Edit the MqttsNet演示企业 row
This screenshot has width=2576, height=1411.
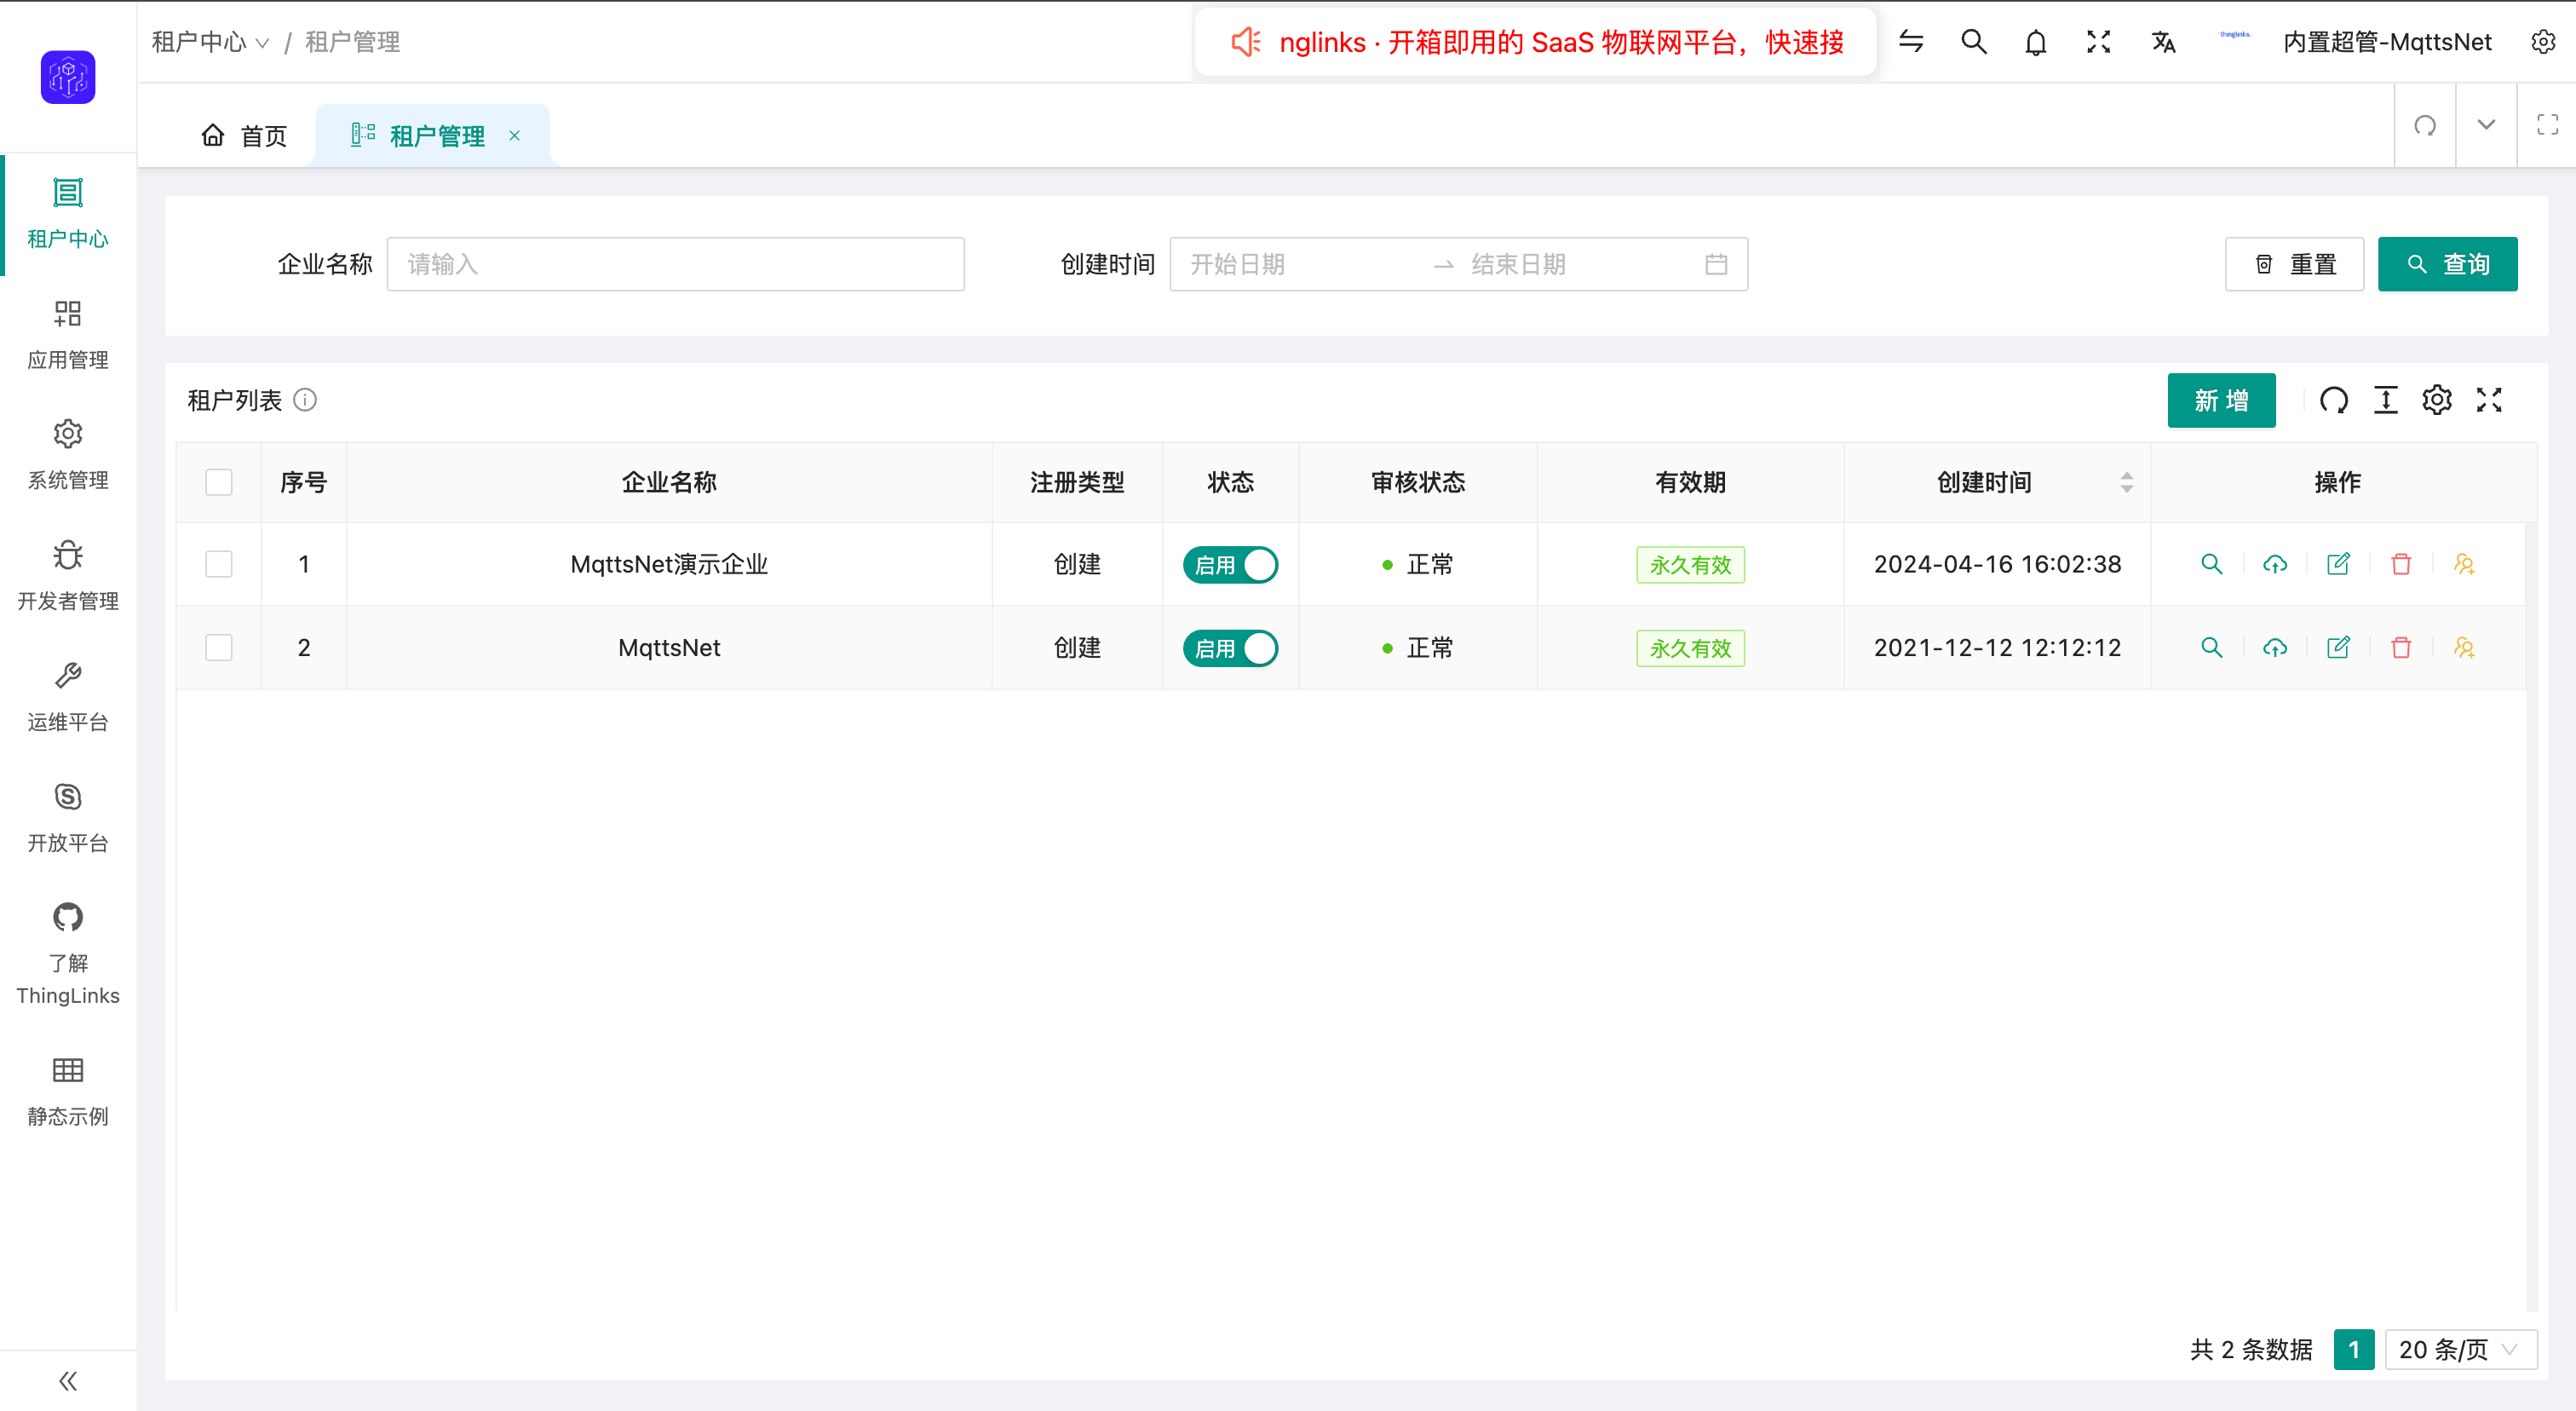(2338, 564)
